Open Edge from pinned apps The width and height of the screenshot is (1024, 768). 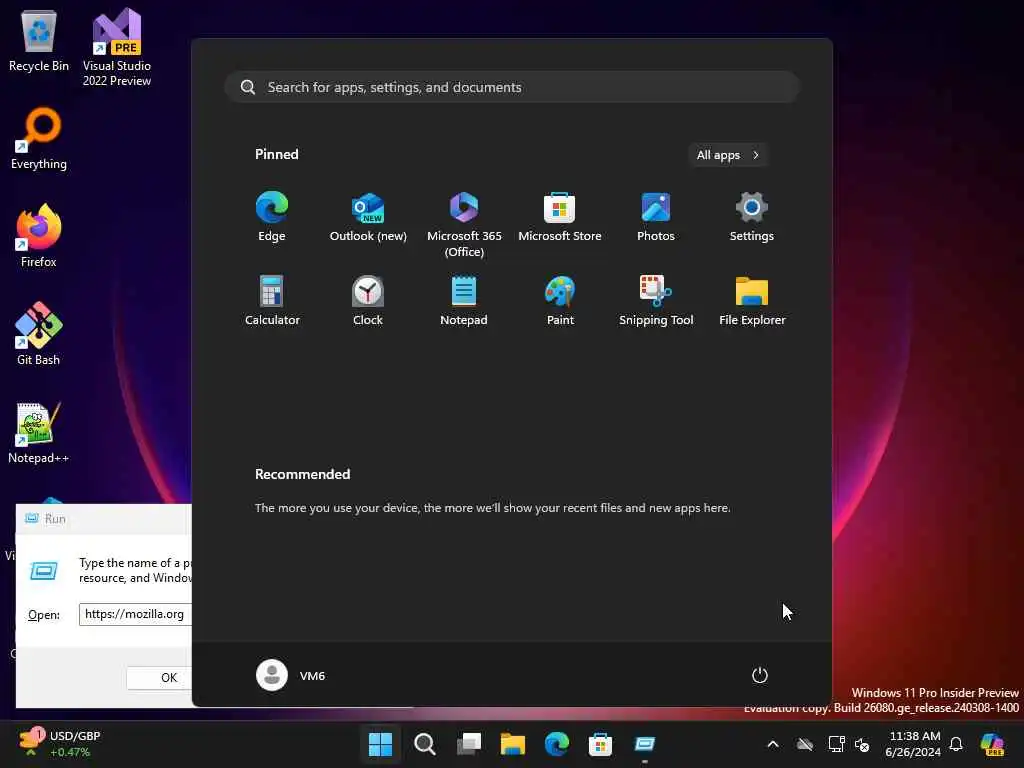(272, 217)
